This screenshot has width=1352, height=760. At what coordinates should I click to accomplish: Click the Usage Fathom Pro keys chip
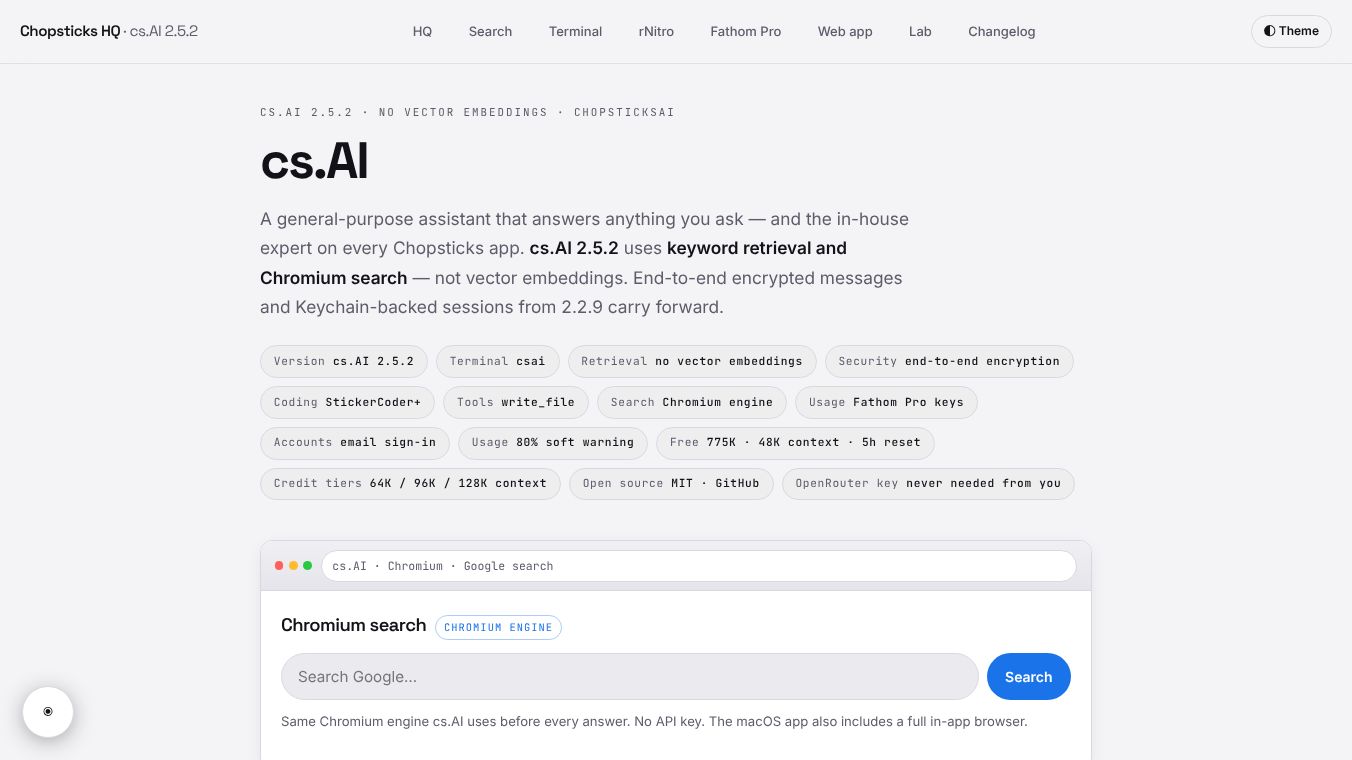tap(886, 402)
